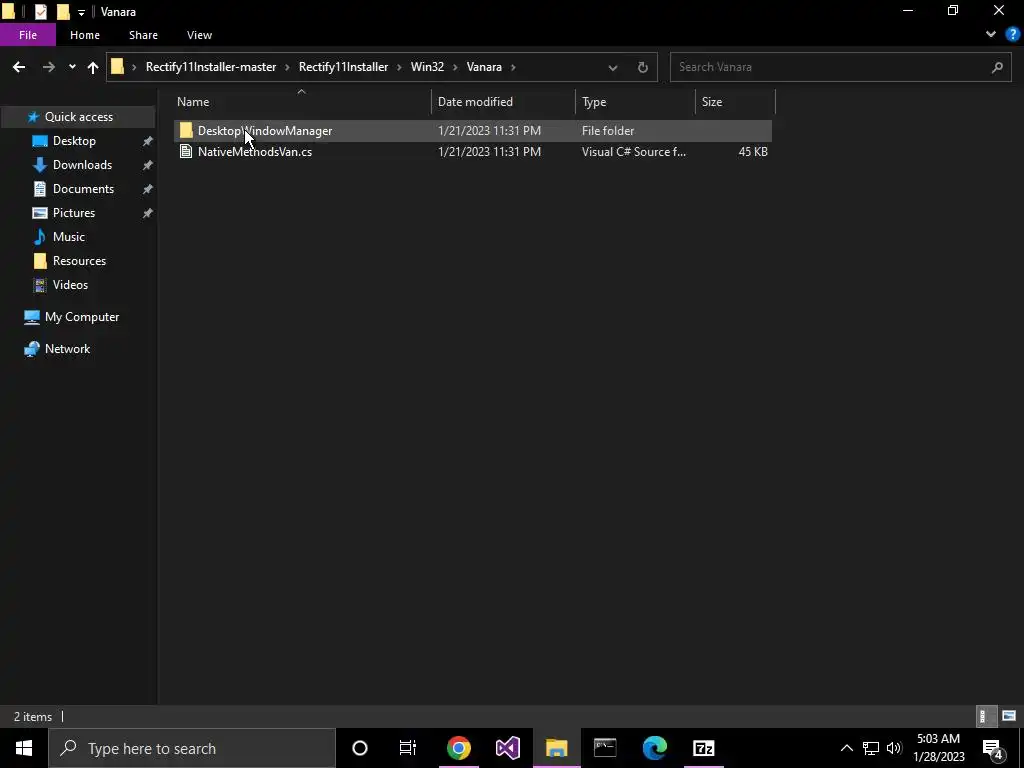Screen dimensions: 1024x768
Task: Refresh the Vanara folder
Action: pyautogui.click(x=643, y=67)
